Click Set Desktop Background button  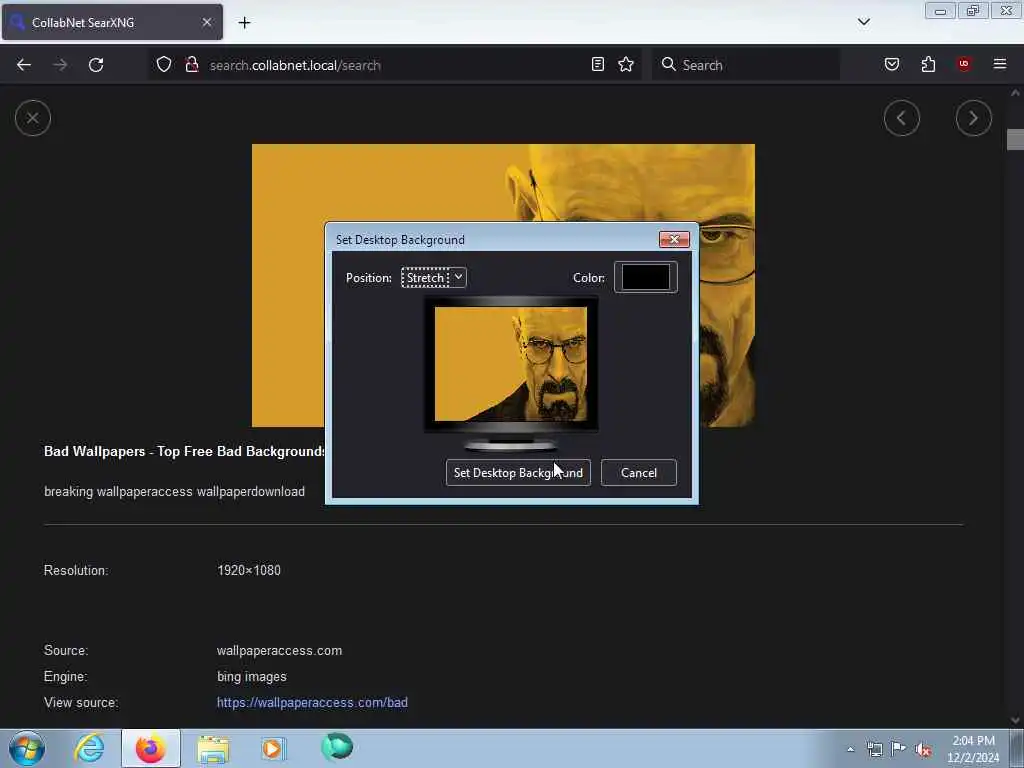(x=518, y=473)
